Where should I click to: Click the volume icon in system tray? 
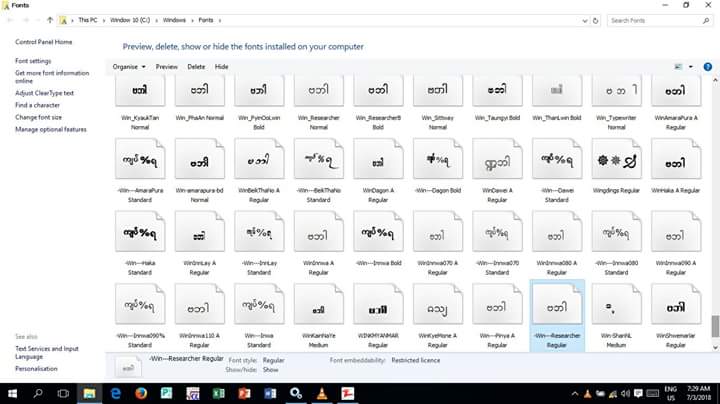point(625,393)
